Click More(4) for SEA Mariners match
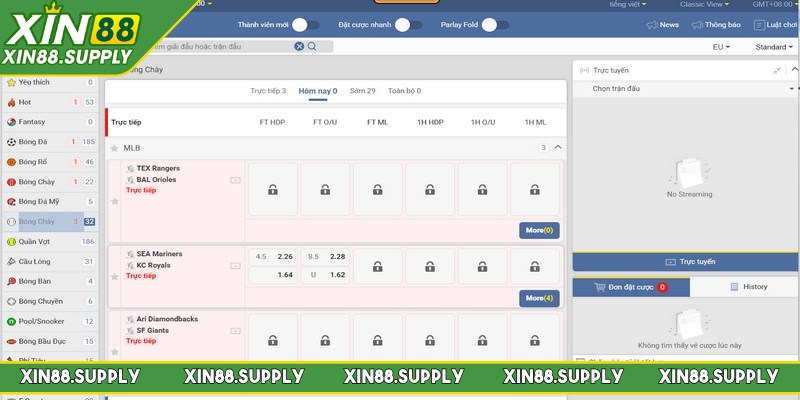The image size is (800, 400). (539, 298)
